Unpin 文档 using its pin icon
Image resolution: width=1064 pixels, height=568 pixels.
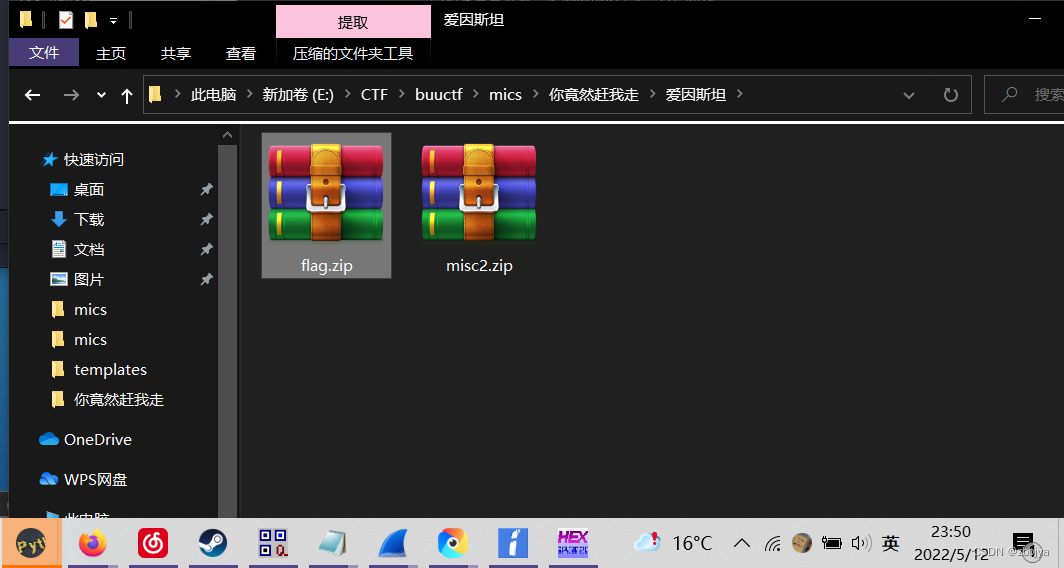207,249
